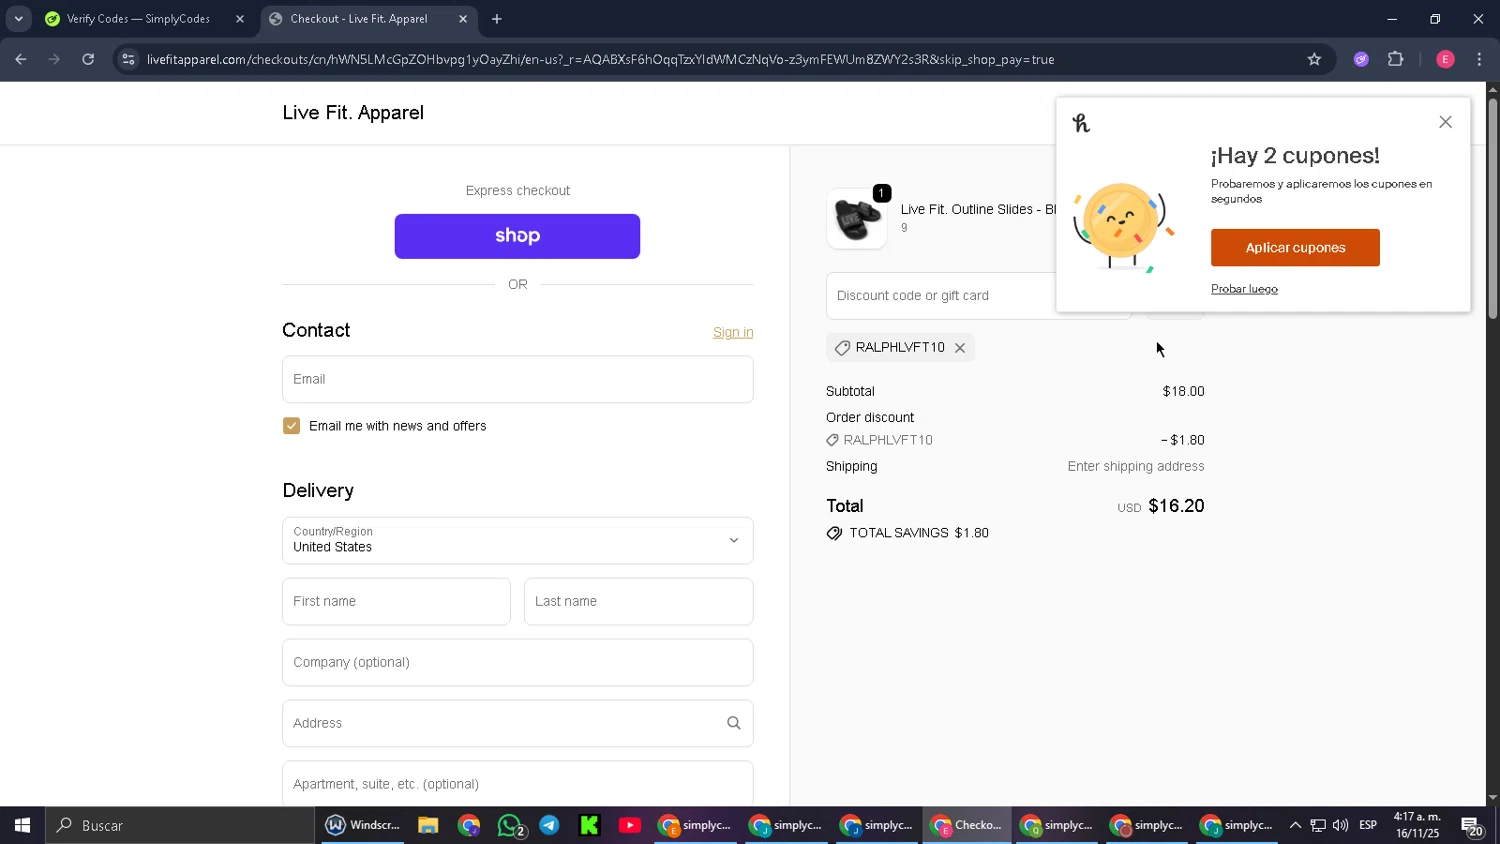Close the Honey coupon popup
The width and height of the screenshot is (1500, 844).
tap(1445, 122)
